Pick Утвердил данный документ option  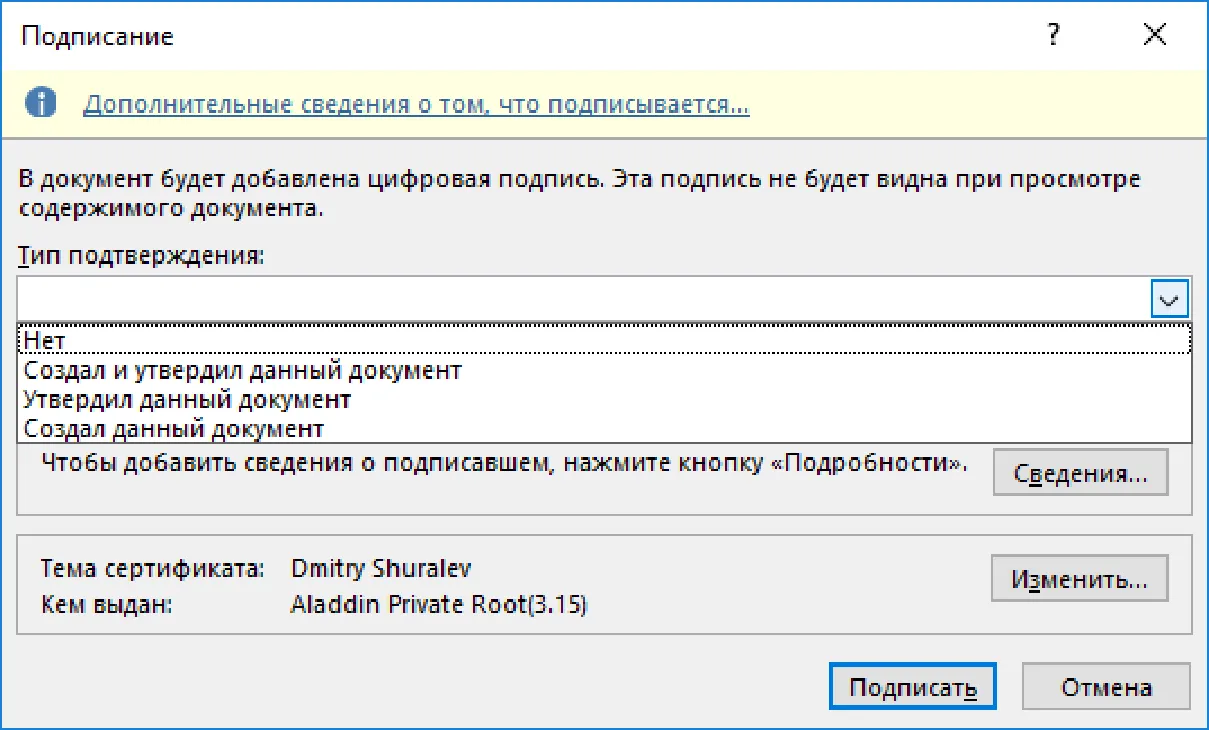point(604,400)
